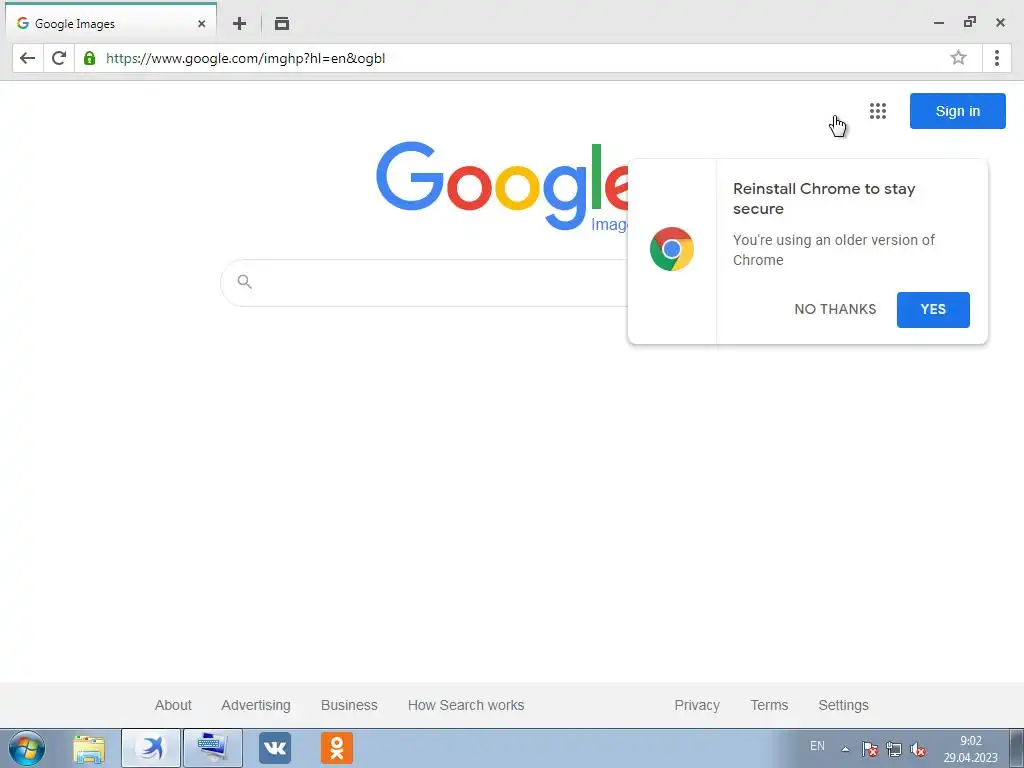Click the Show desktop strip beside the clock
The image size is (1024, 768).
(1016, 748)
